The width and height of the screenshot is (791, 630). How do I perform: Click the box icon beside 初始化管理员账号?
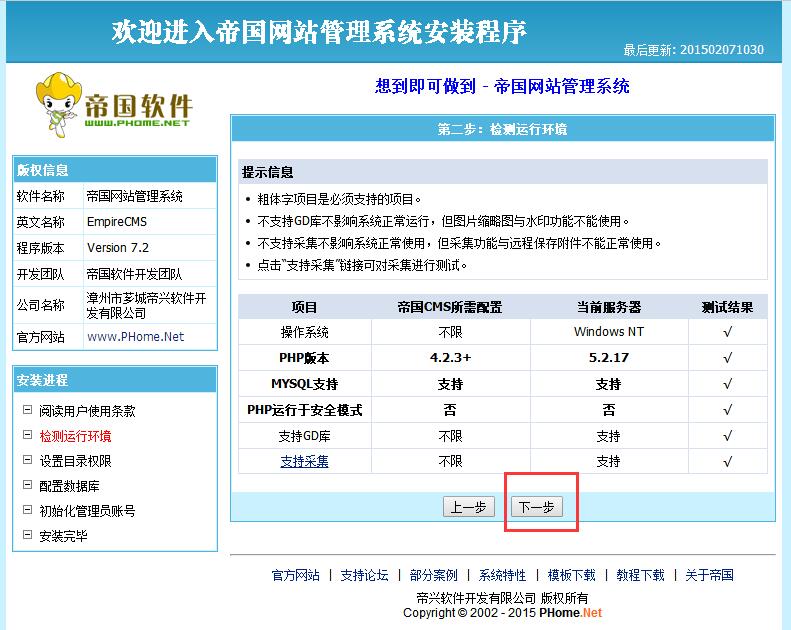pyautogui.click(x=28, y=509)
